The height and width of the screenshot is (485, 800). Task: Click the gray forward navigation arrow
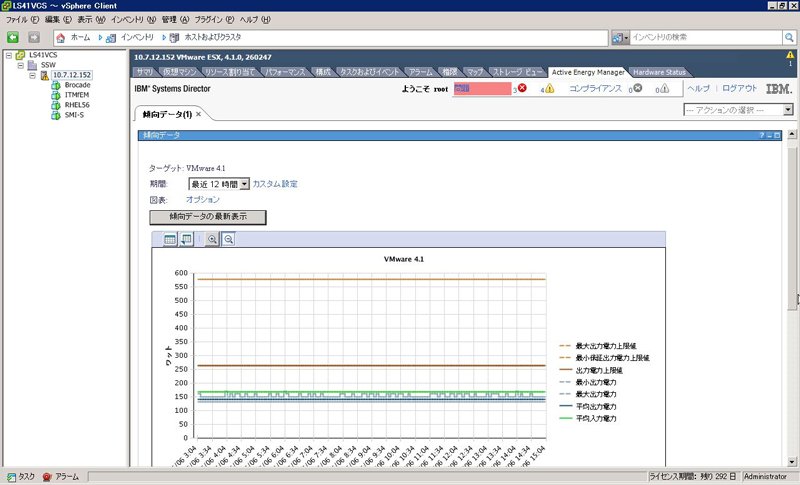(x=34, y=37)
